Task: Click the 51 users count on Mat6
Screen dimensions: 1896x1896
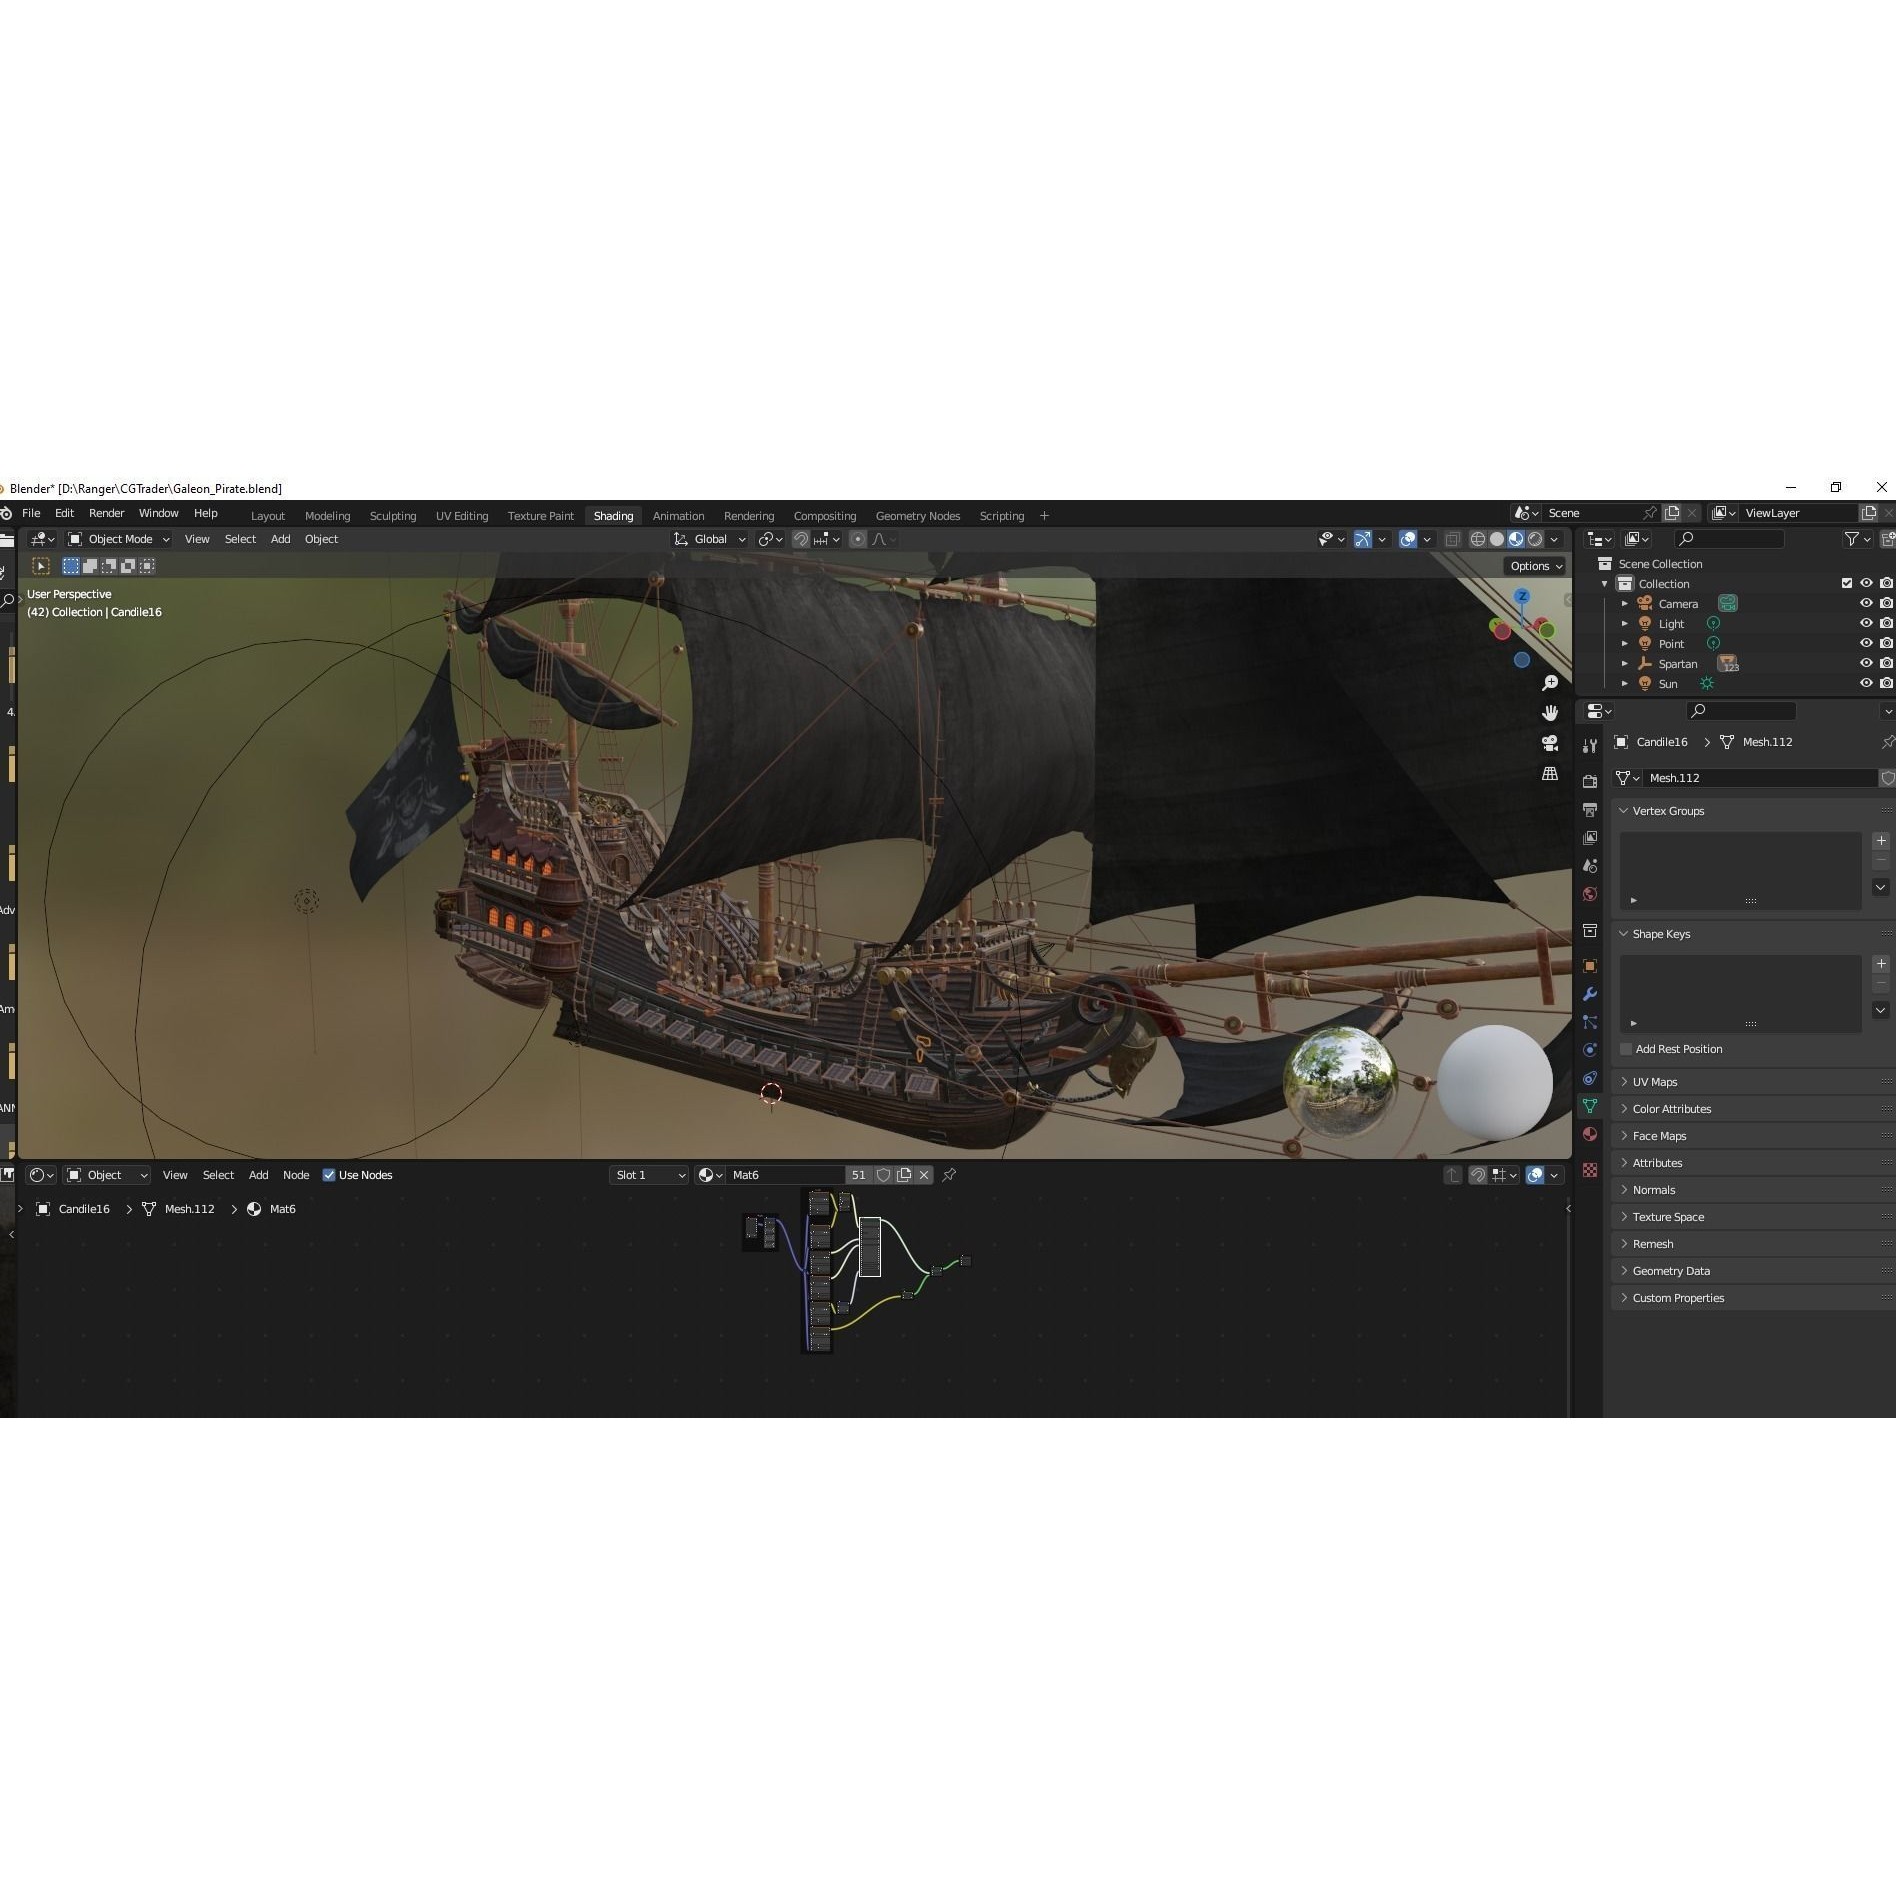Action: [858, 1175]
